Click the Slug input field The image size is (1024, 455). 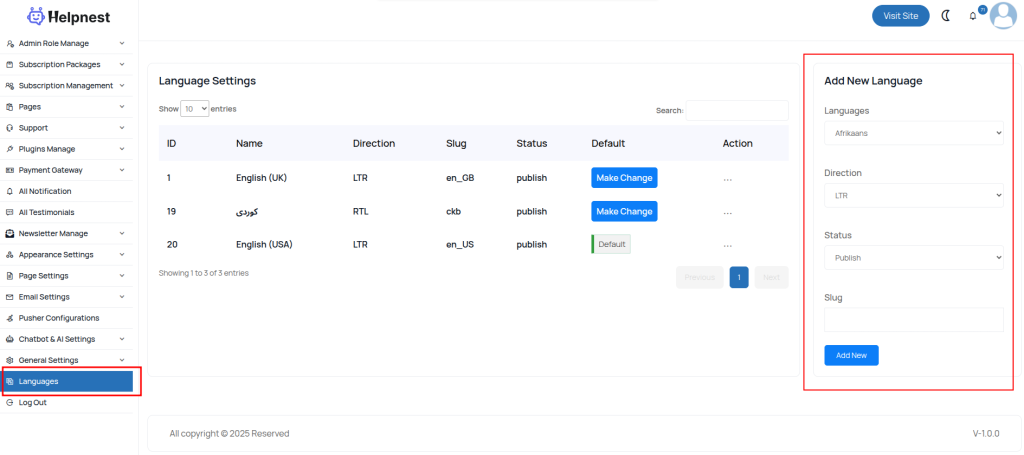tap(913, 320)
